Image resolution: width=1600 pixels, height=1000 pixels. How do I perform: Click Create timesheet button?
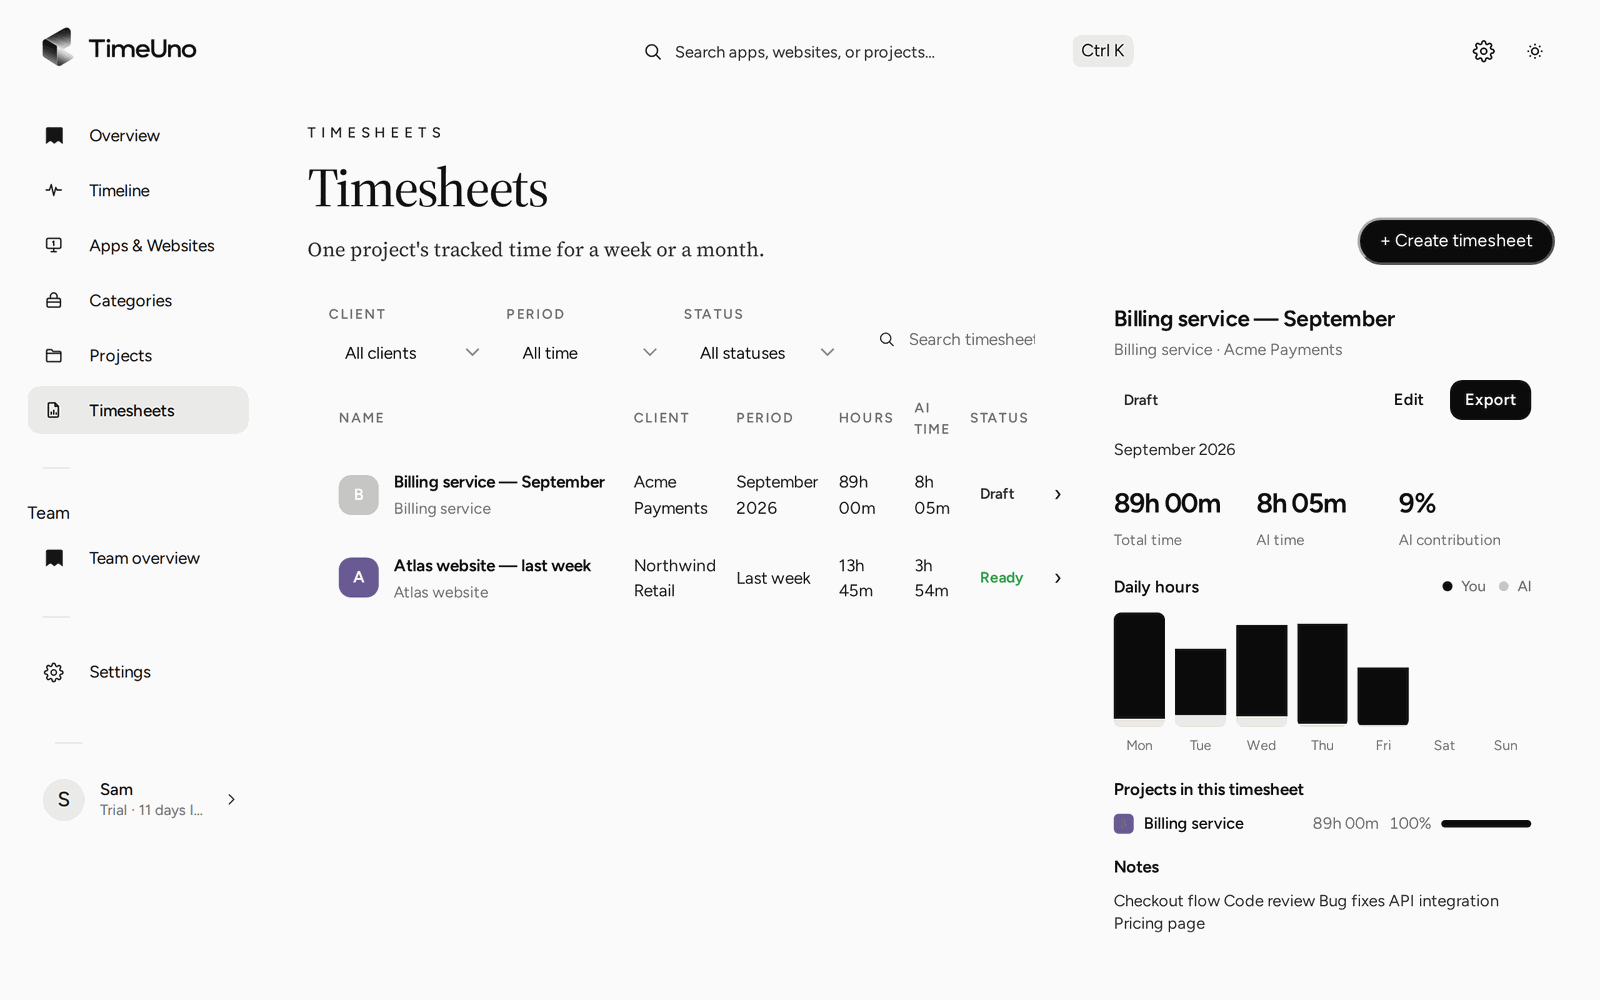1456,241
